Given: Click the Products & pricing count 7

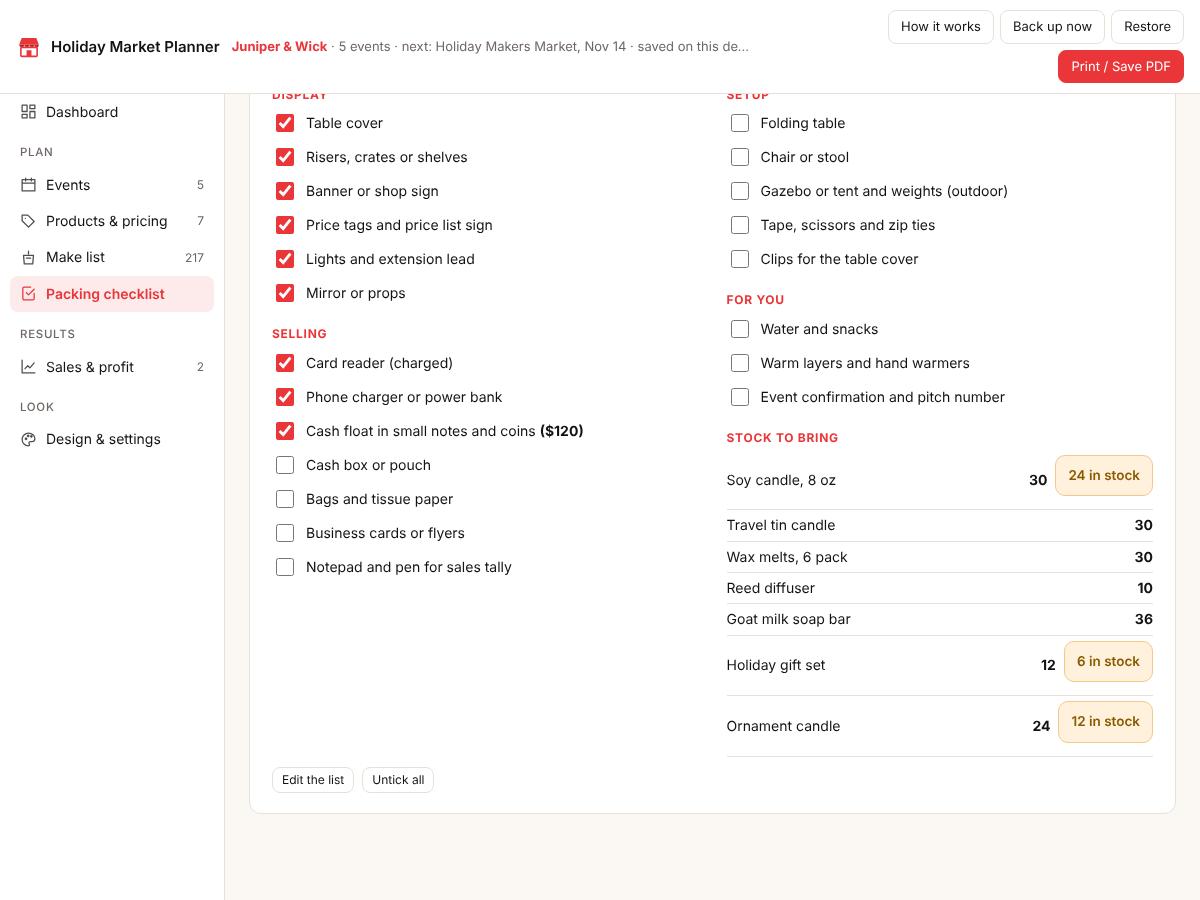Looking at the screenshot, I should pos(200,221).
